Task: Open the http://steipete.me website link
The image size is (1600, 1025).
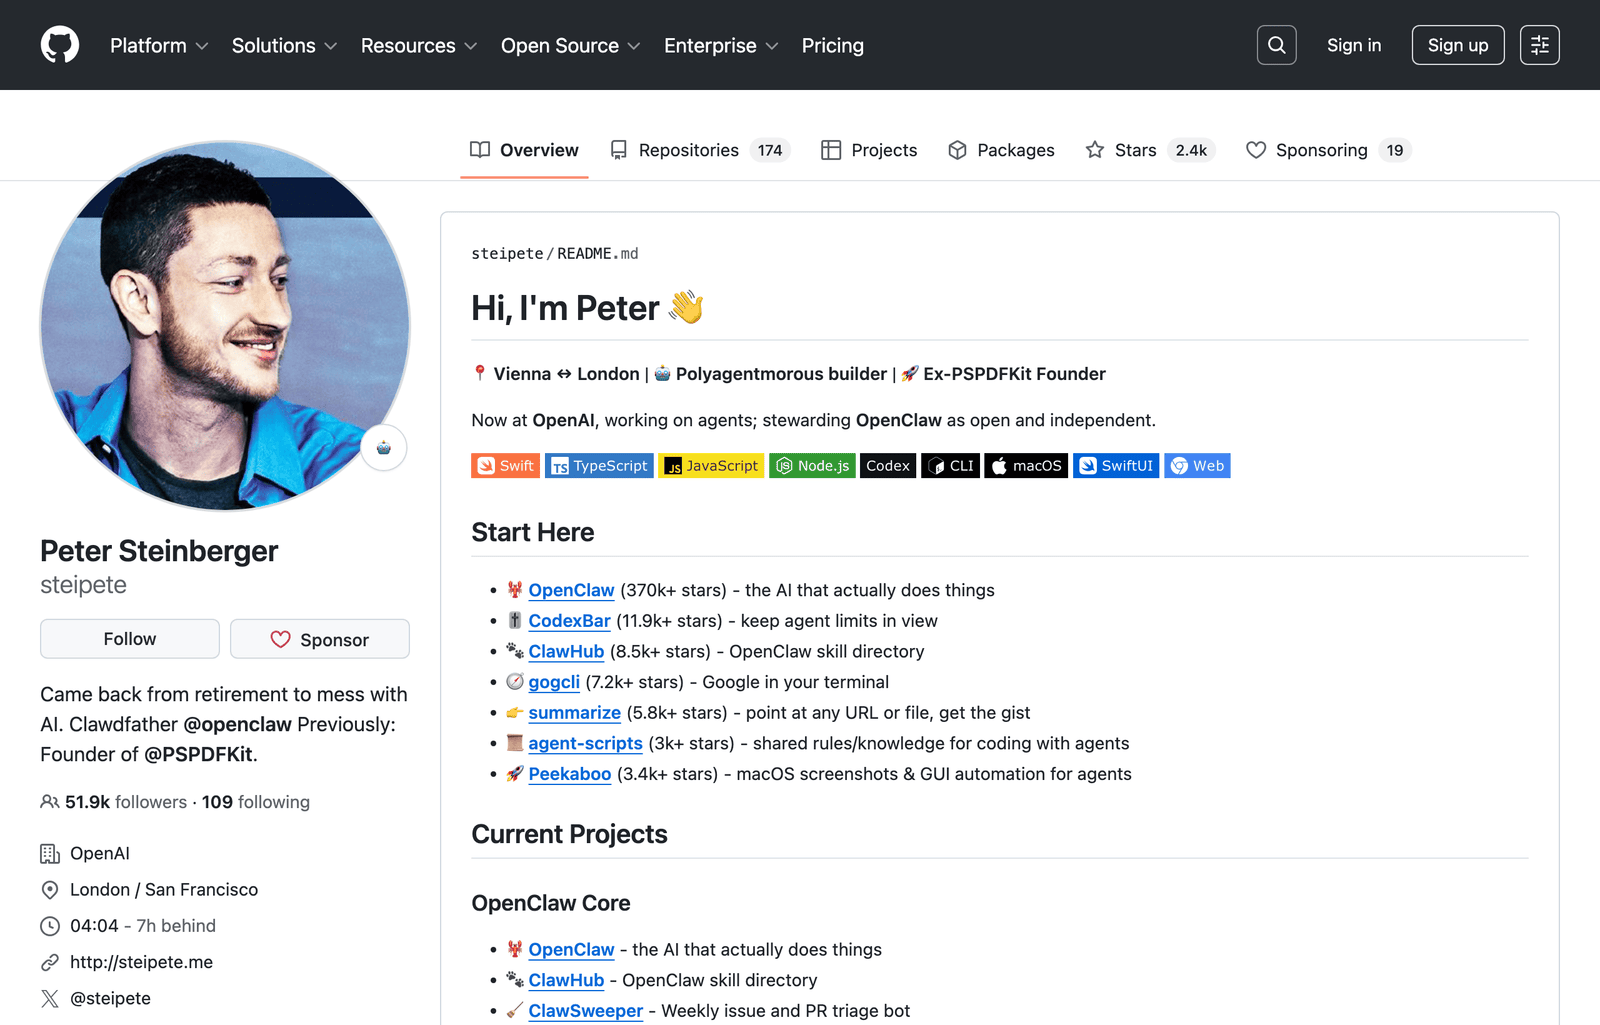Action: pyautogui.click(x=141, y=962)
